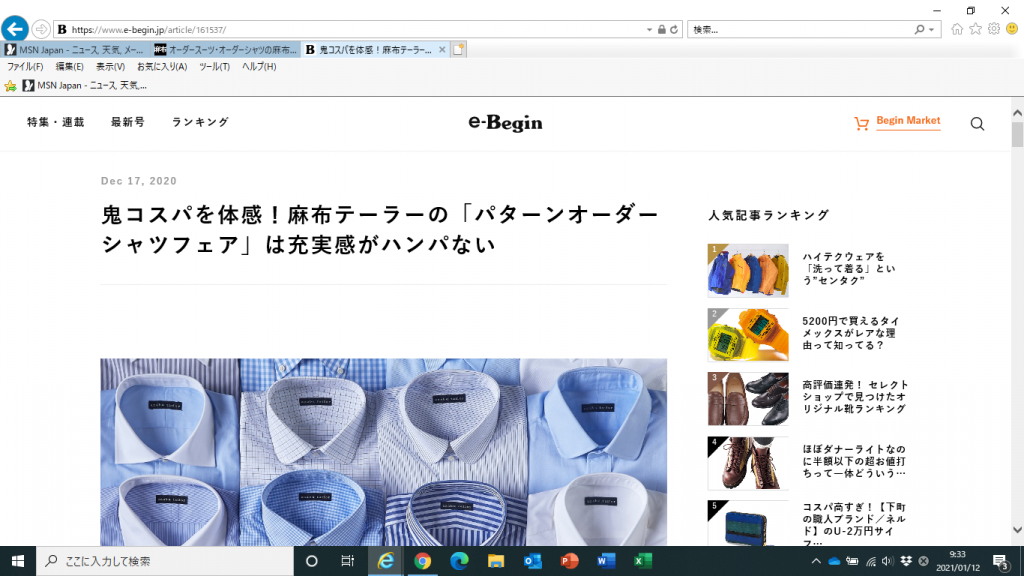The image size is (1024, 576).
Task: Close the 鬼コスパを体感 tab
Action: [442, 50]
